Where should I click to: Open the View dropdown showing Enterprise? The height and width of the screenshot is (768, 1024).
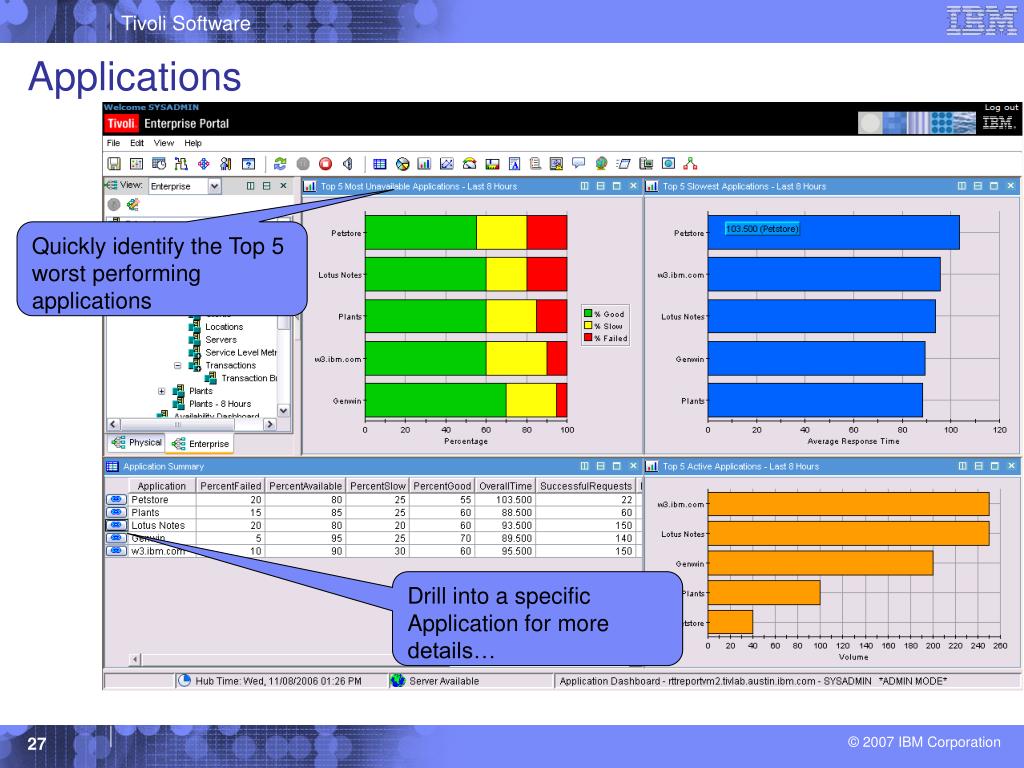214,186
